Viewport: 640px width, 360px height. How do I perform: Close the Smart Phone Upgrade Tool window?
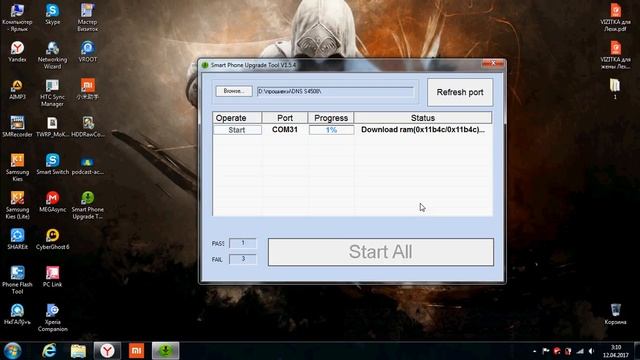[493, 63]
